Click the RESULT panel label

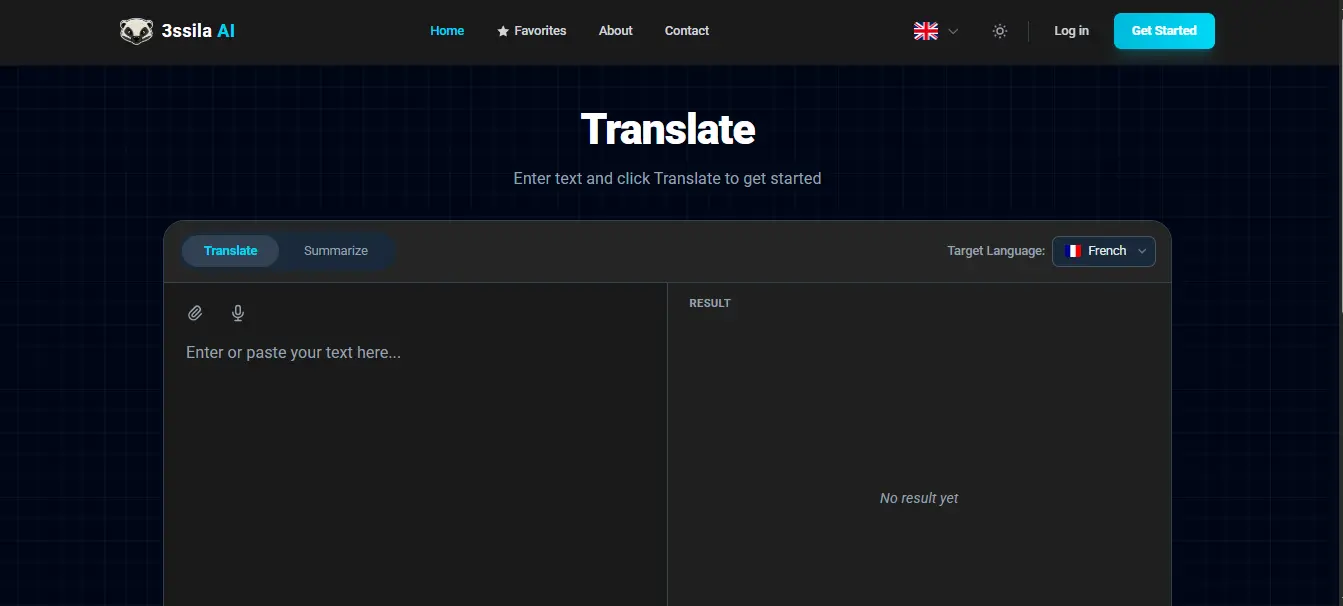click(710, 303)
